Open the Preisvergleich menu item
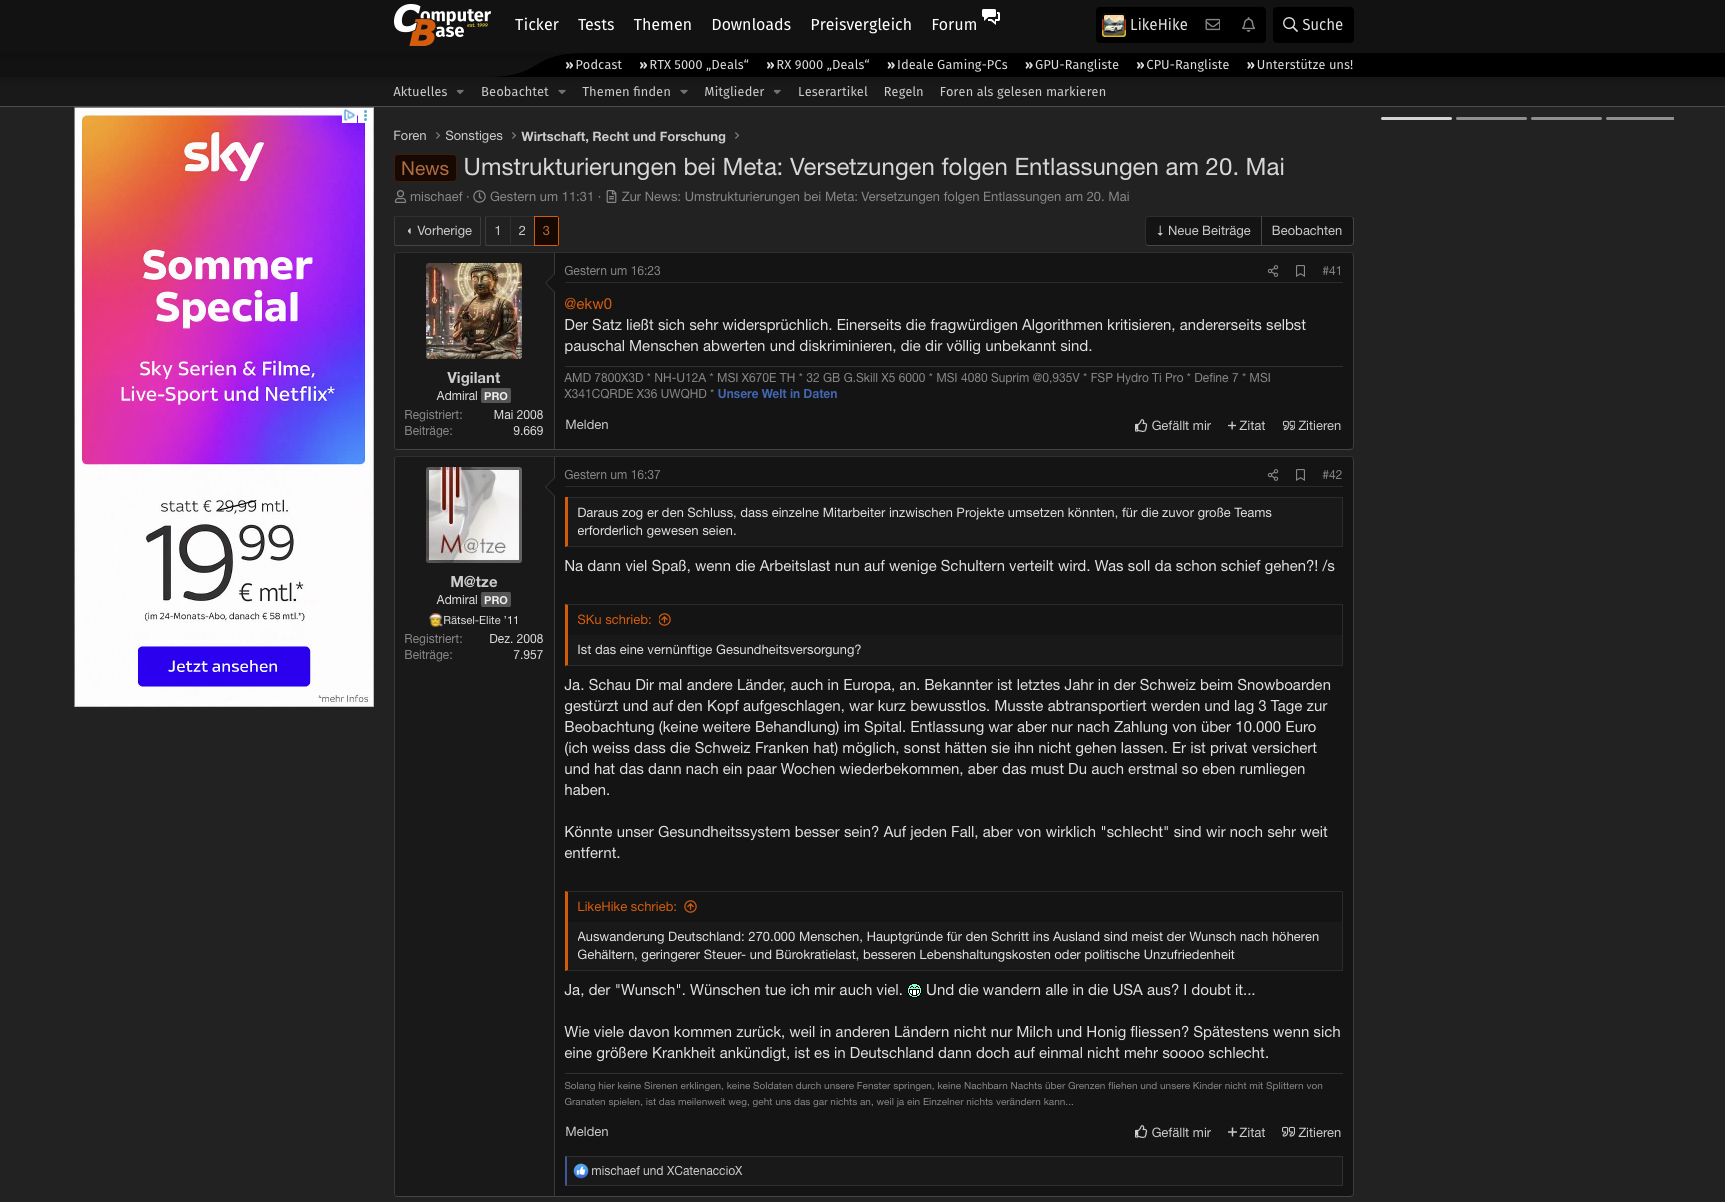Screen dimensions: 1725x1202 coord(861,25)
